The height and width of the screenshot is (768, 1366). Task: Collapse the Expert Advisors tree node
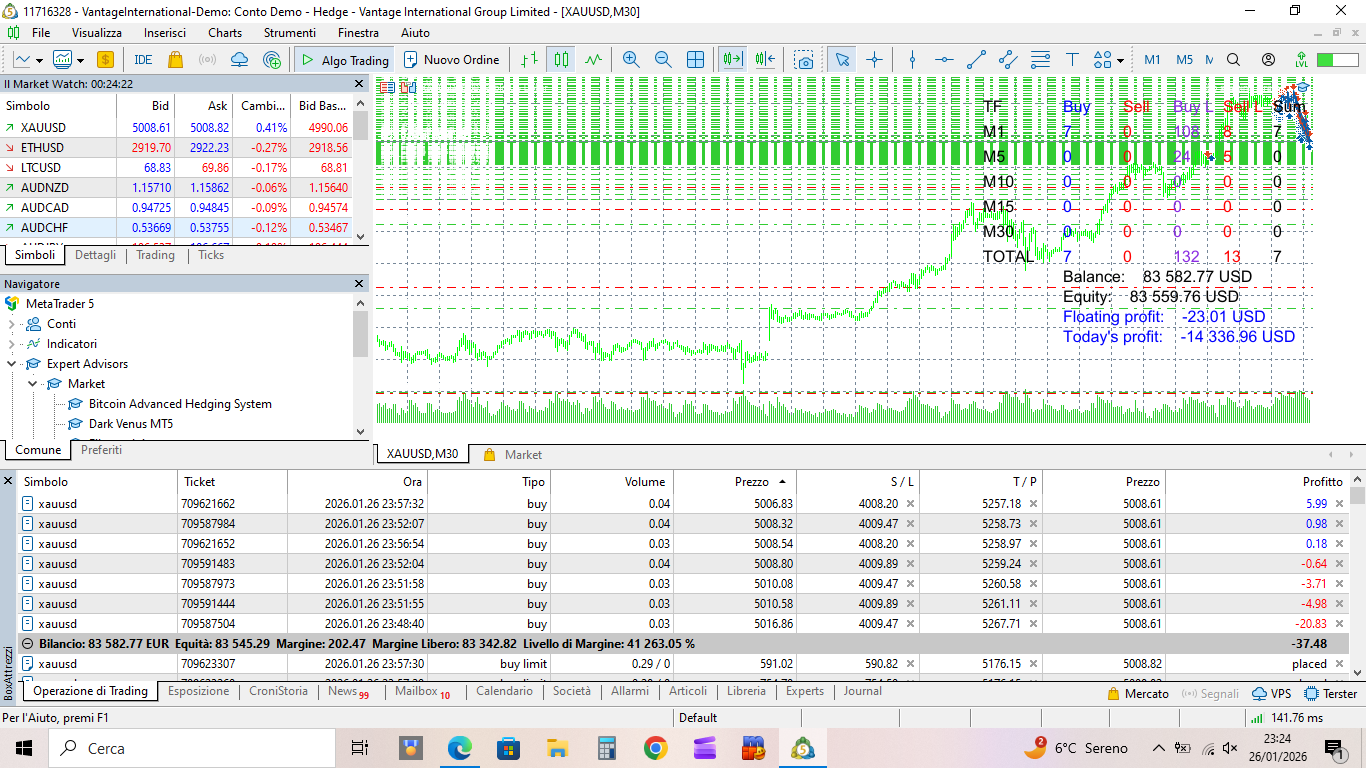(x=12, y=364)
